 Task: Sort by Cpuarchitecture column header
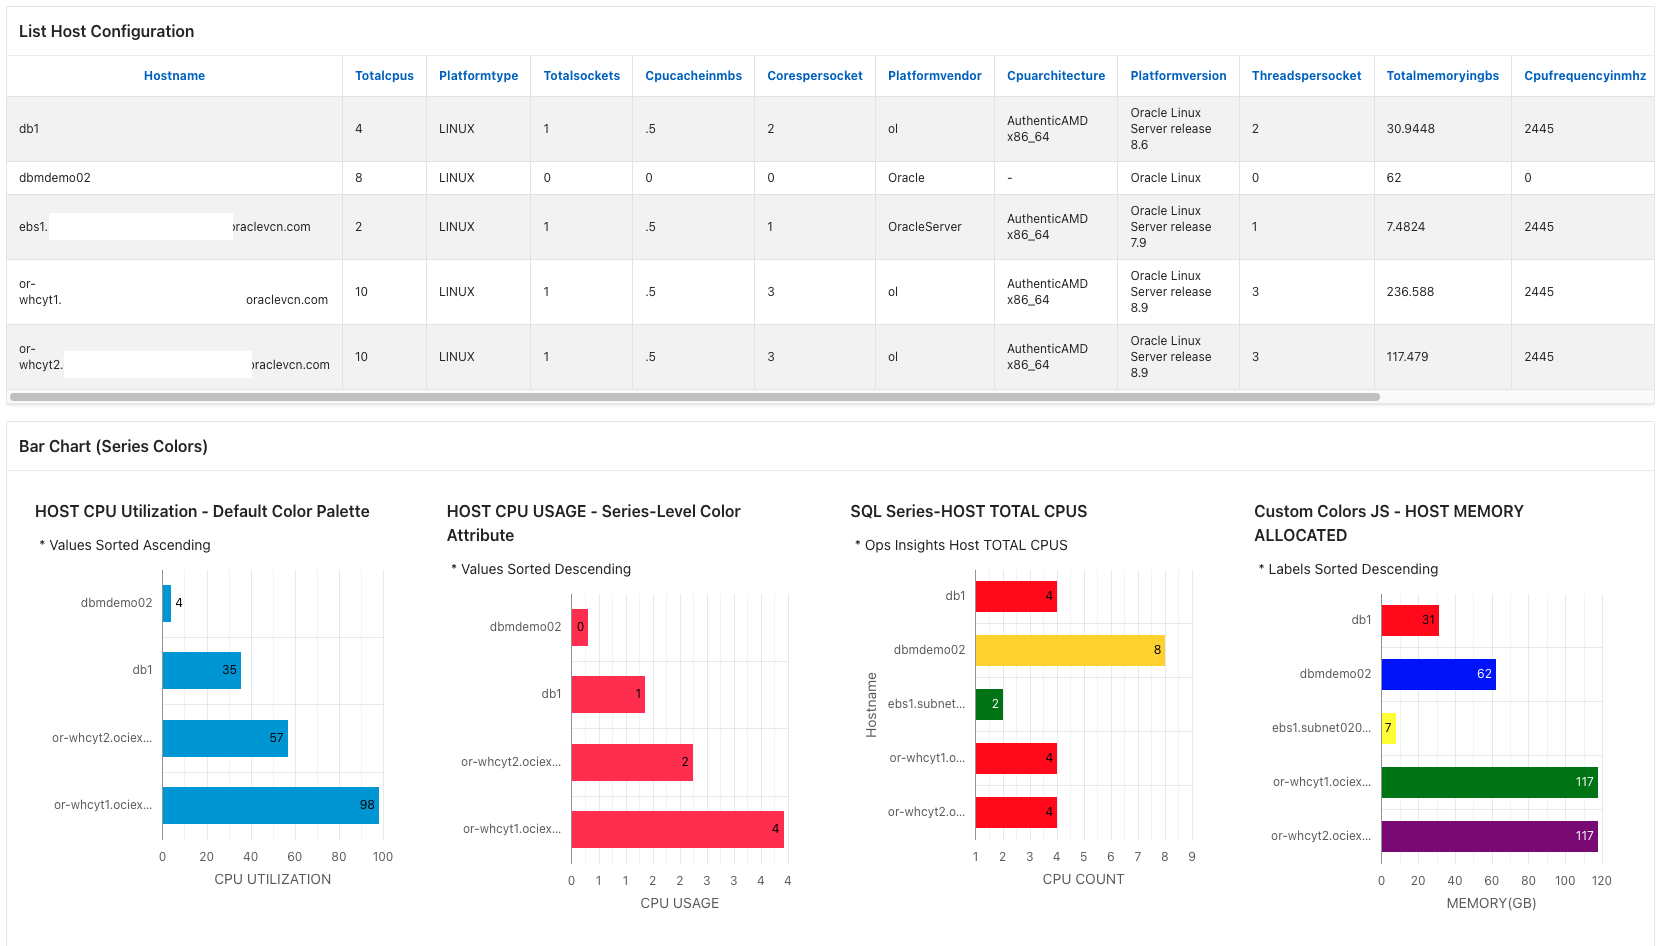[1056, 76]
